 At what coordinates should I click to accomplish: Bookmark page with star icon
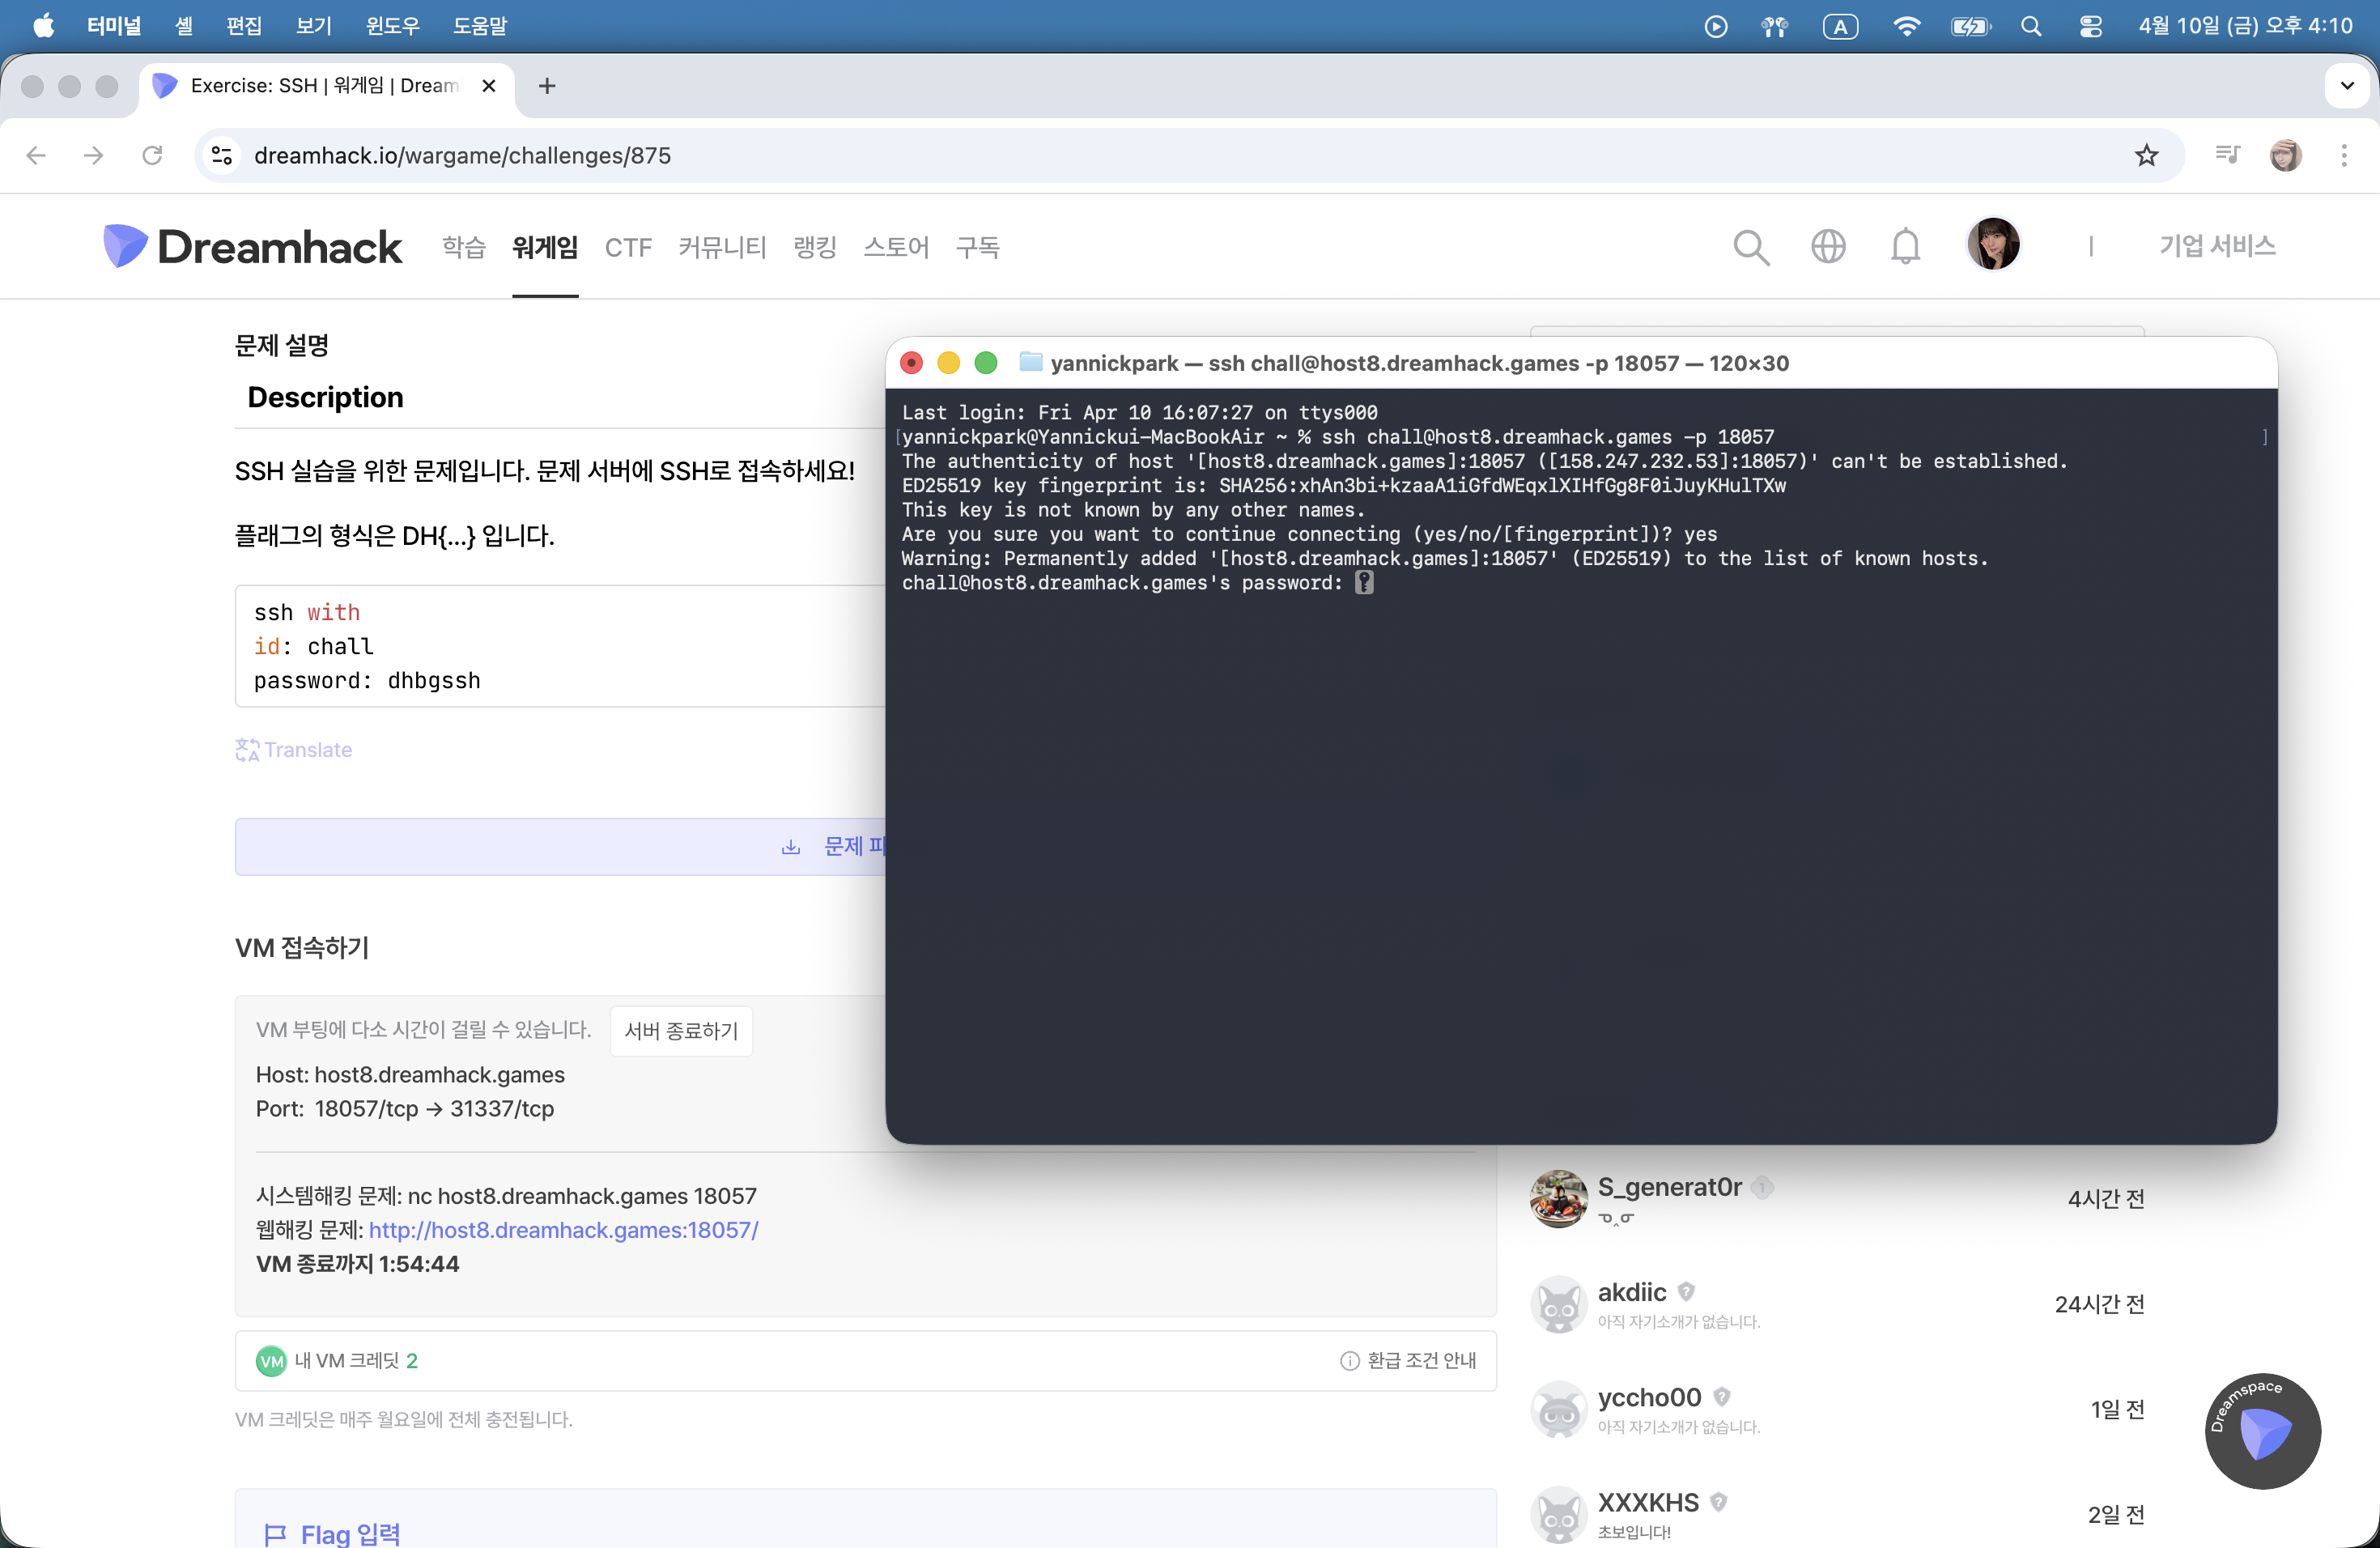(x=2146, y=156)
